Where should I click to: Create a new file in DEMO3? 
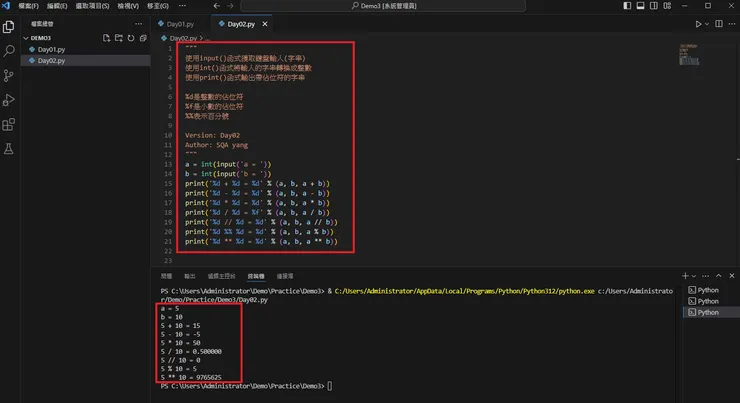(x=106, y=38)
